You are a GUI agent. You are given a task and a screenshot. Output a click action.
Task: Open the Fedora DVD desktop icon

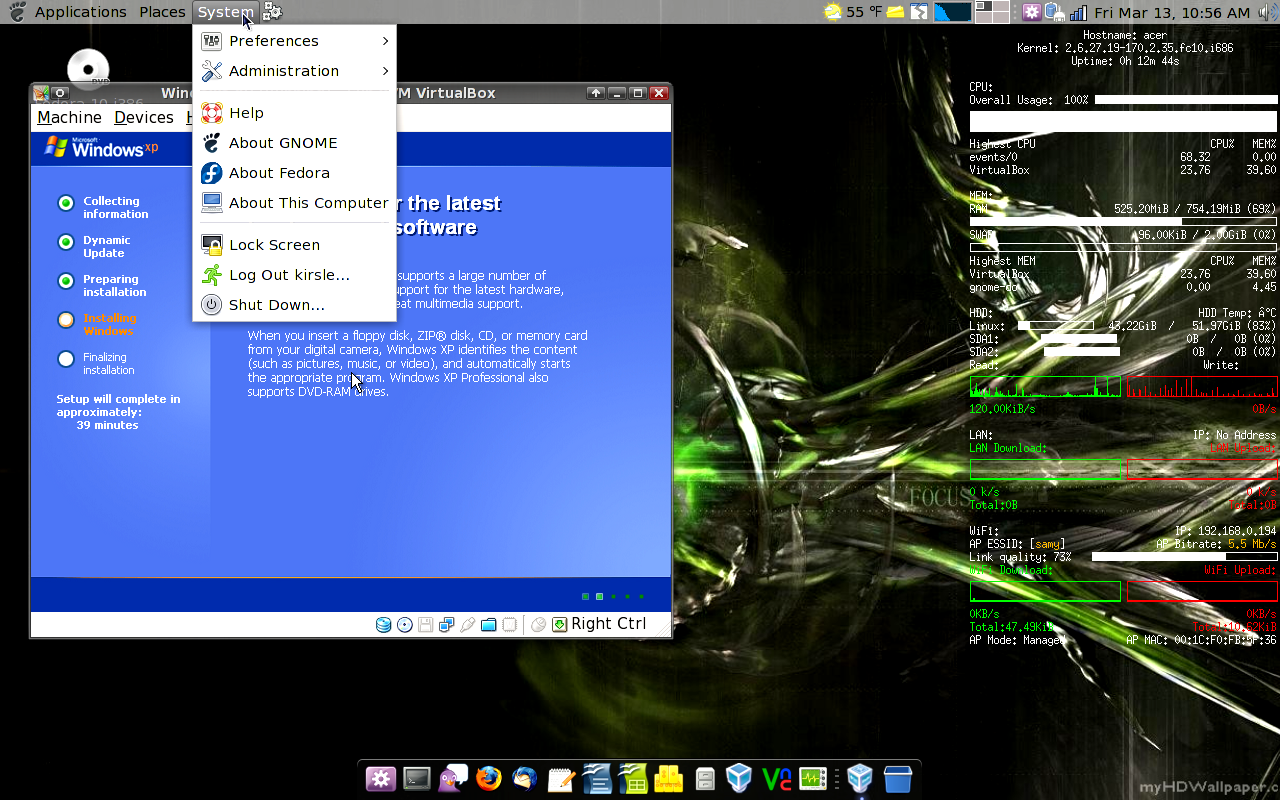(88, 68)
